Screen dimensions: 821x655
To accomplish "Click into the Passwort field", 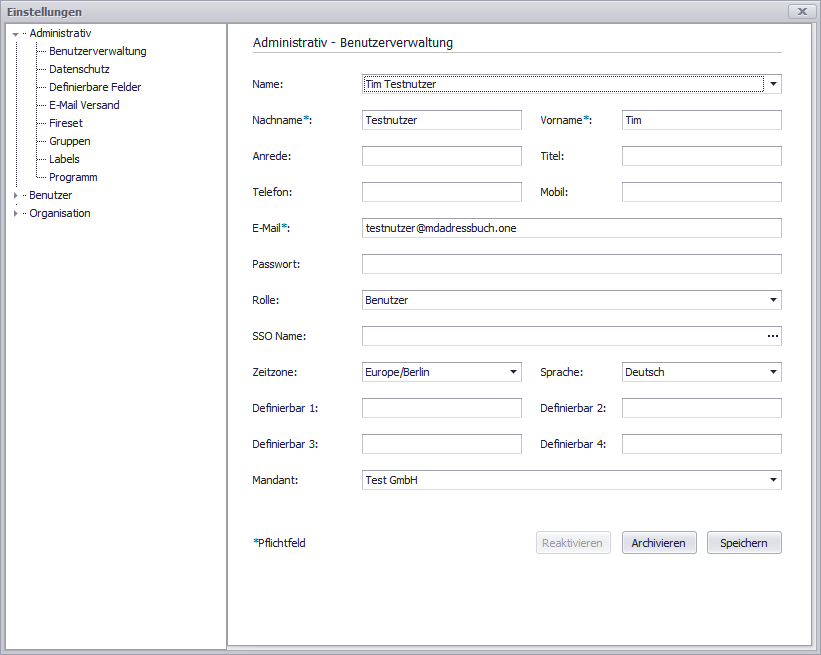I will pos(571,264).
